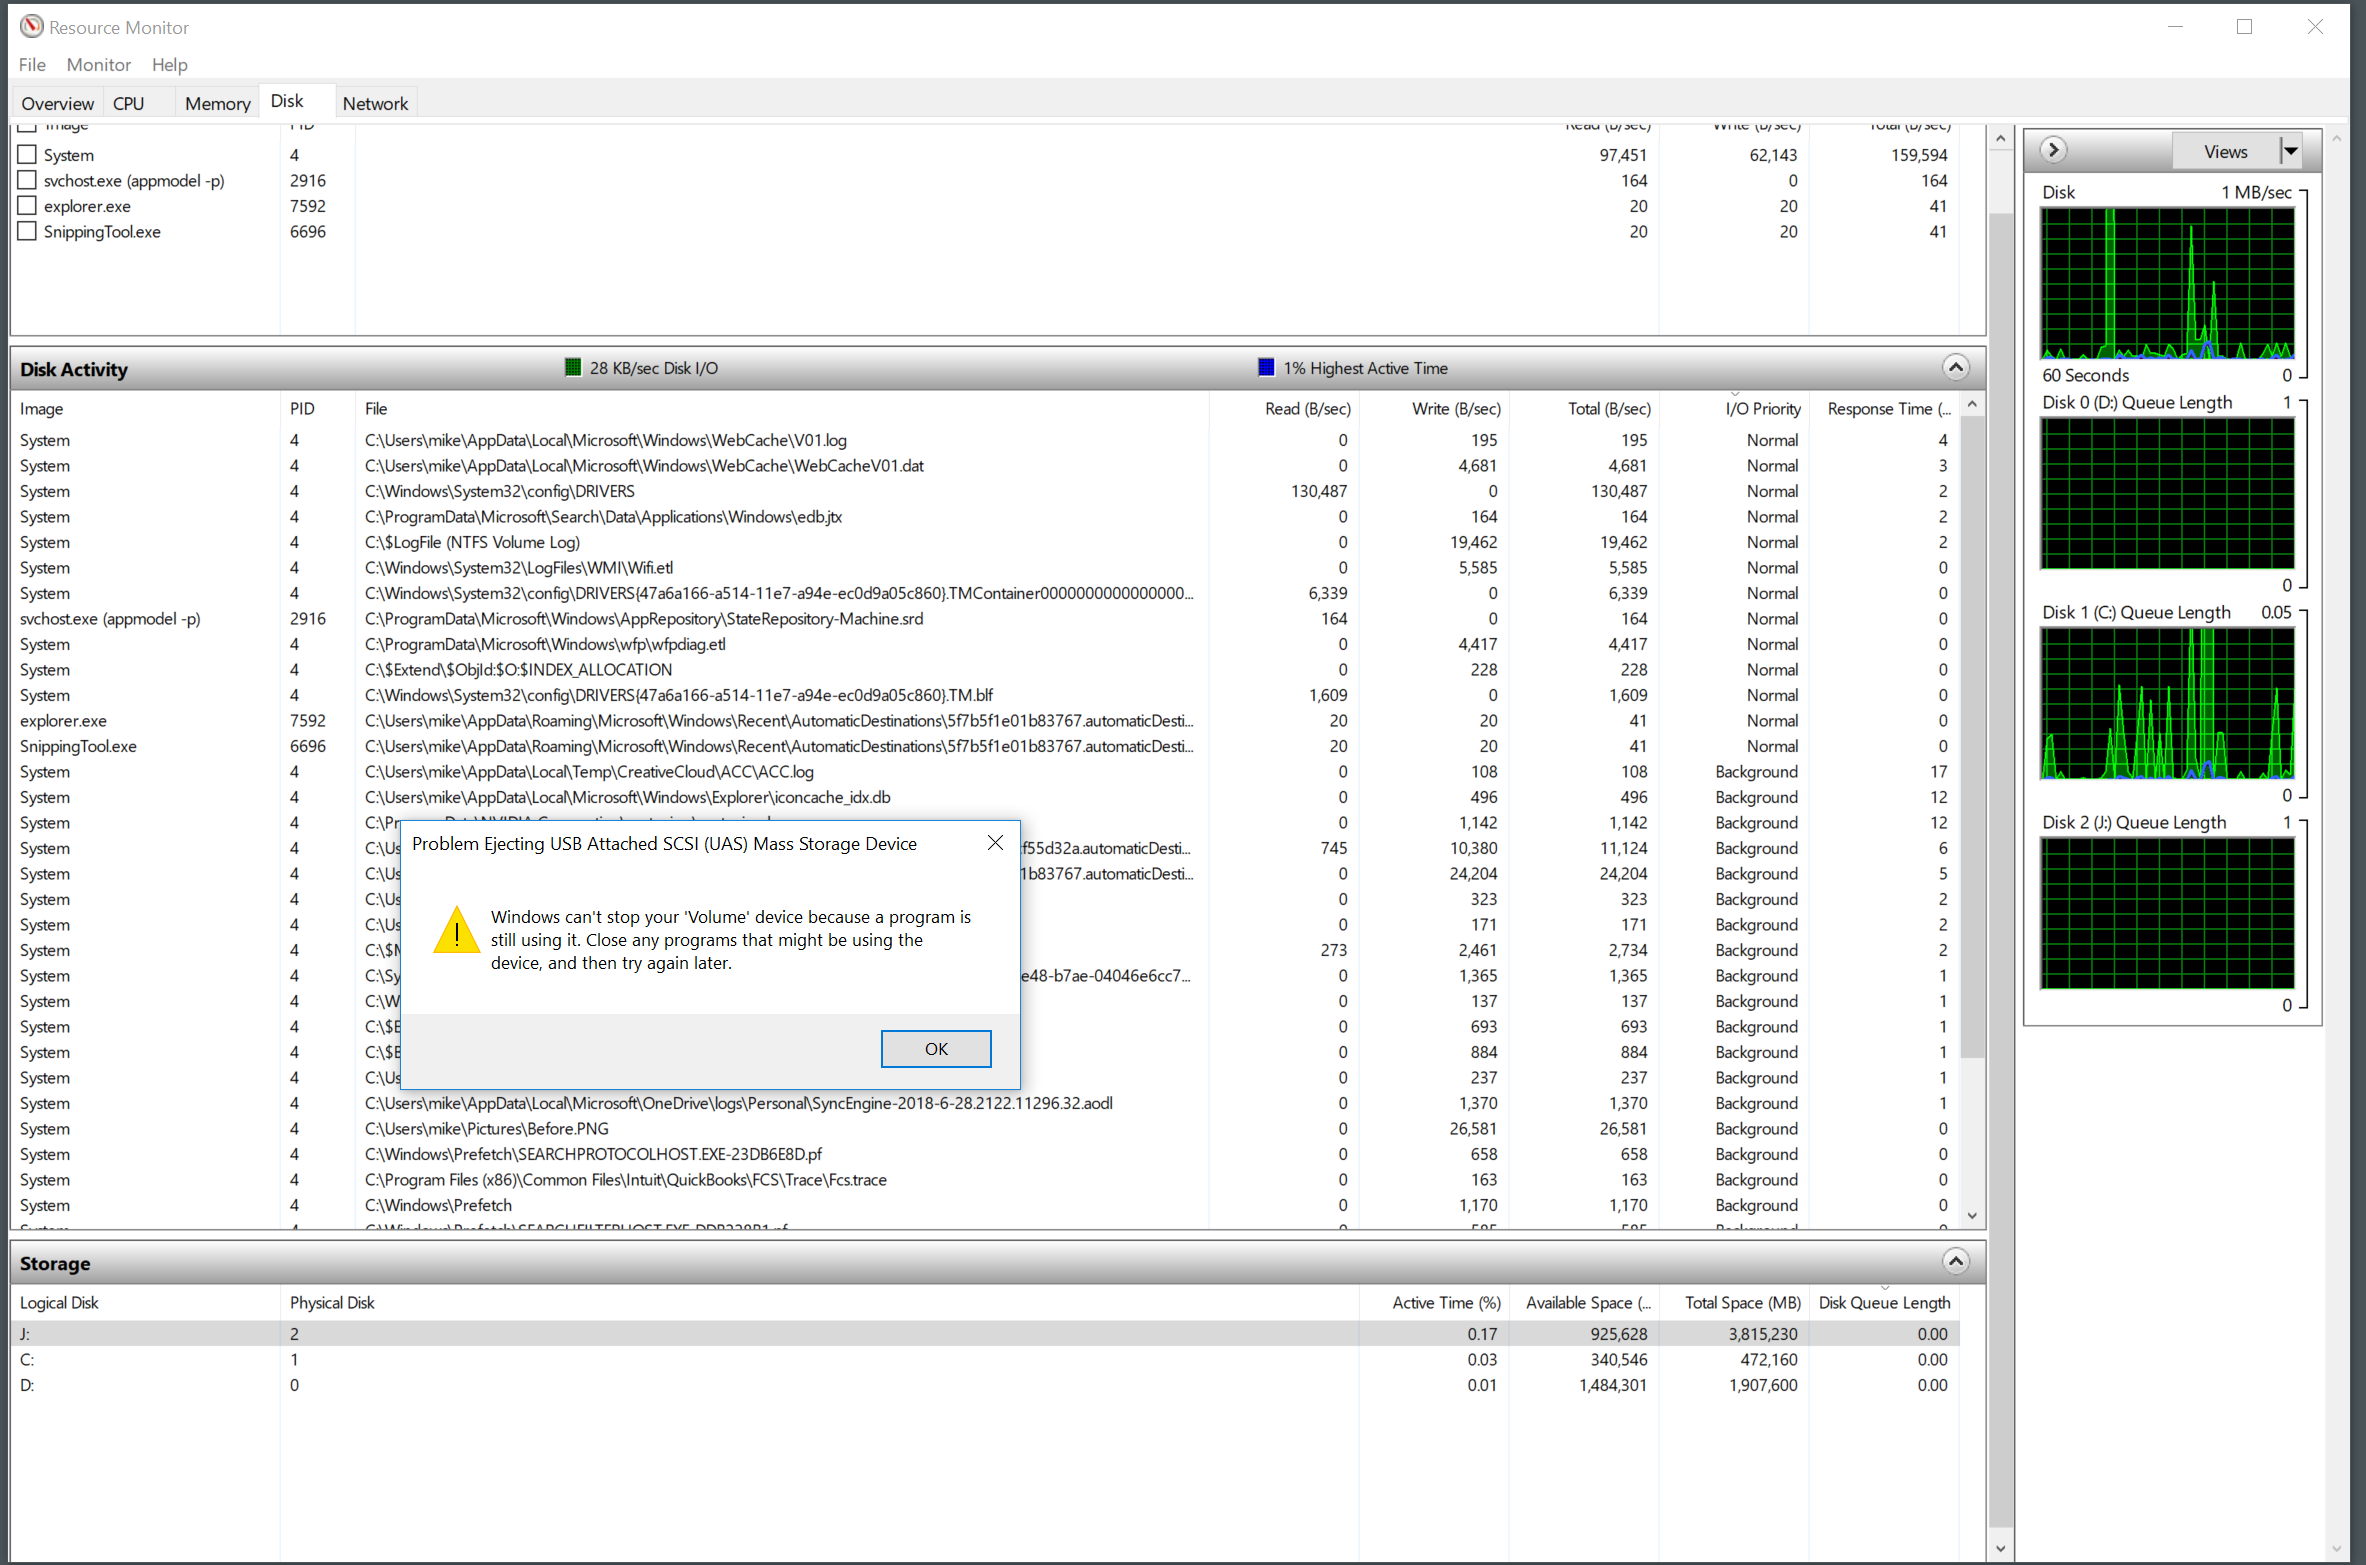Screen dimensions: 2366x1565
Task: Open the Monitor menu
Action: (x=98, y=65)
